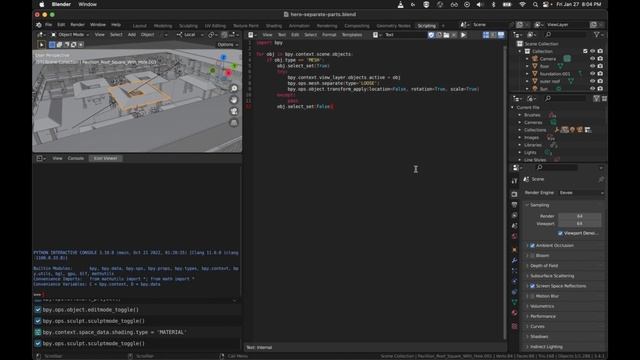This screenshot has width=640, height=360.
Task: Open the World properties tab icon
Action: (x=514, y=236)
